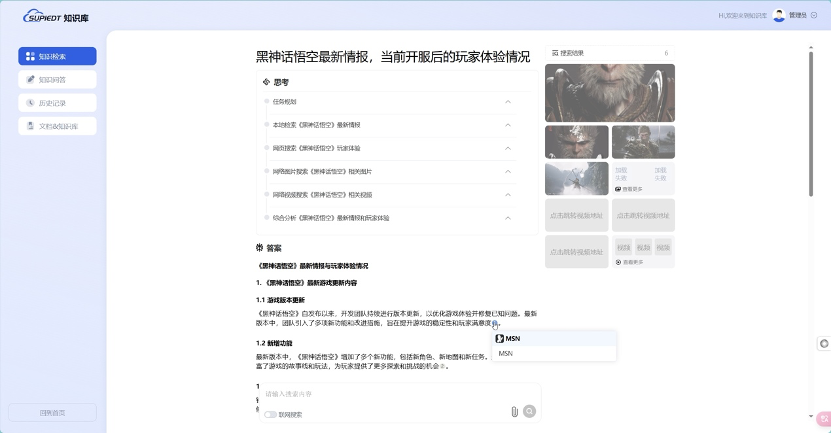Toggle the 联网搜索 switch
Image resolution: width=832 pixels, height=434 pixels.
(x=271, y=415)
